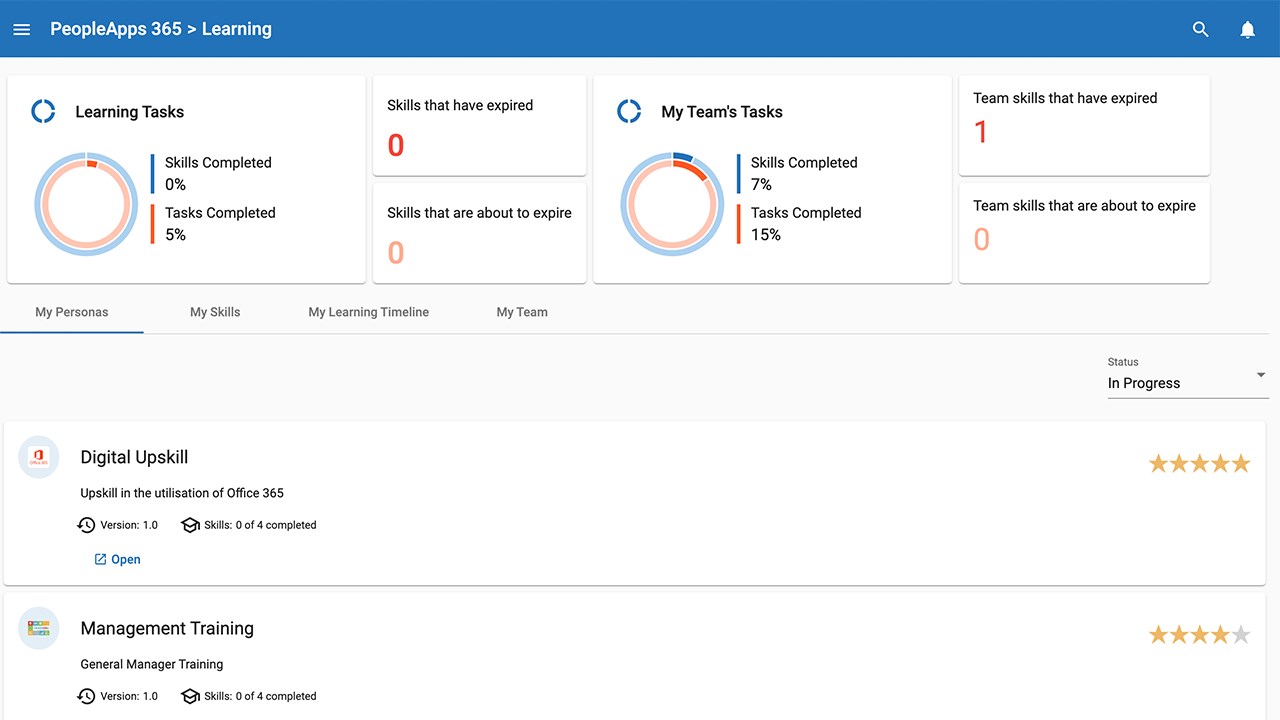1280x720 pixels.
Task: Open the hamburger navigation menu
Action: pyautogui.click(x=22, y=30)
